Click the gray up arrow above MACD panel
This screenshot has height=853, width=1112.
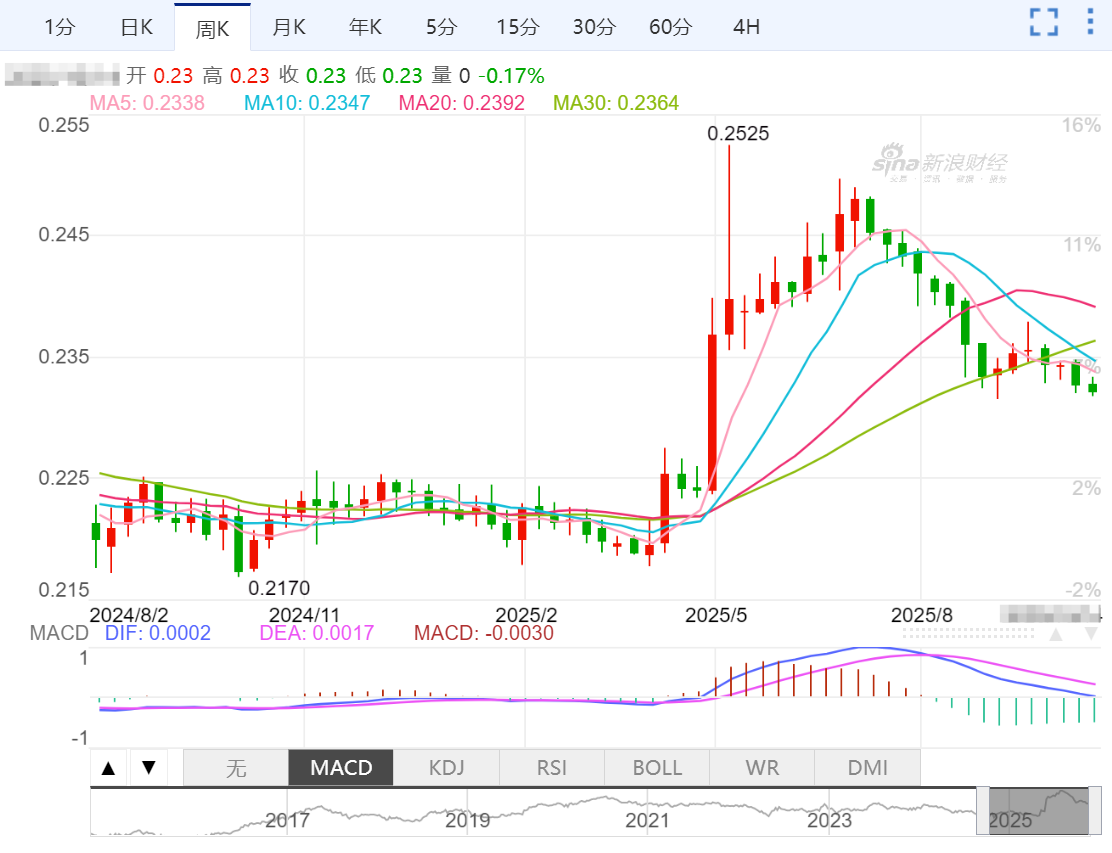(x=1056, y=634)
